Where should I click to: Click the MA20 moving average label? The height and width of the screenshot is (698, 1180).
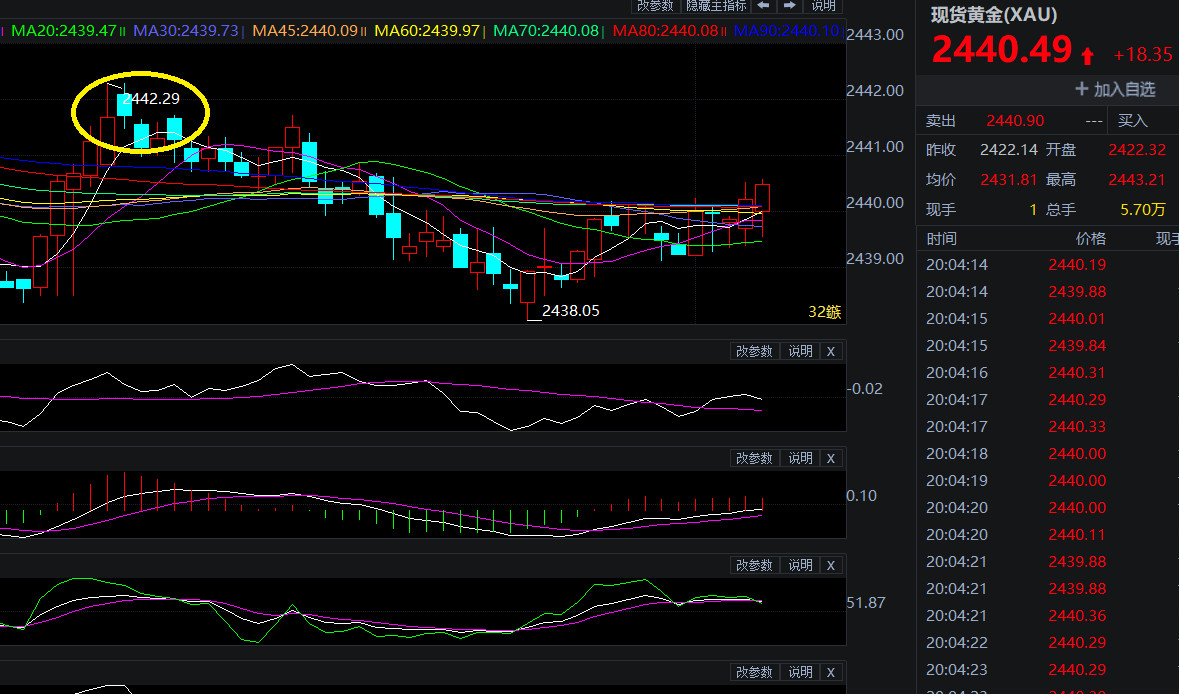tap(64, 31)
